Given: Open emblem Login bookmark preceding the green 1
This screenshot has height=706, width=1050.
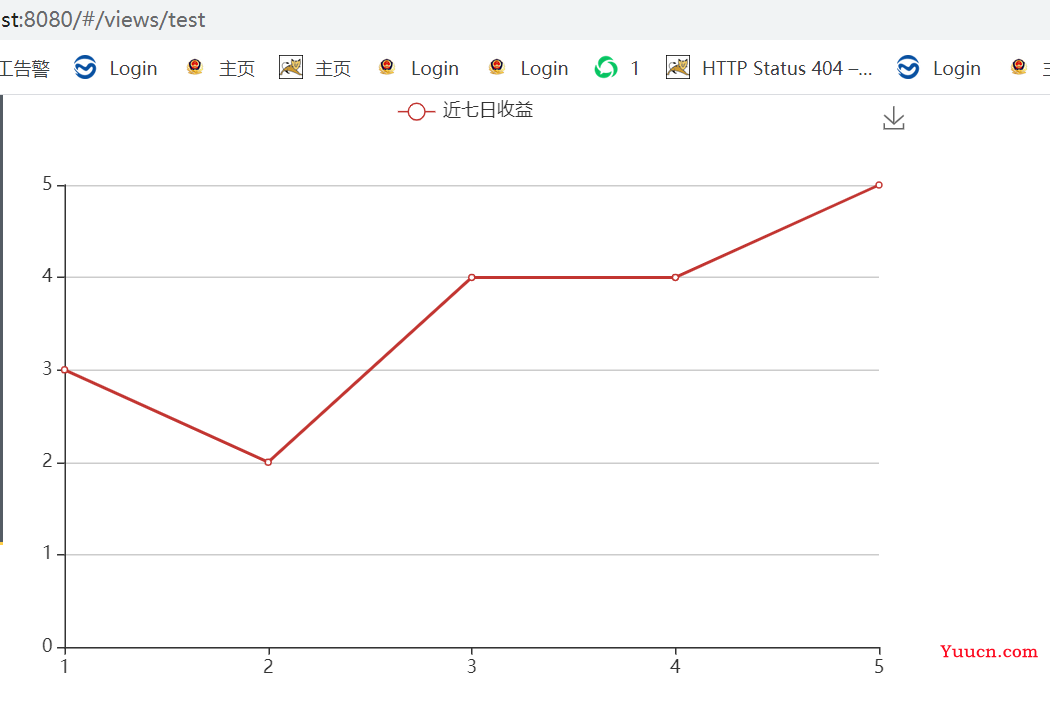Looking at the screenshot, I should pos(528,68).
